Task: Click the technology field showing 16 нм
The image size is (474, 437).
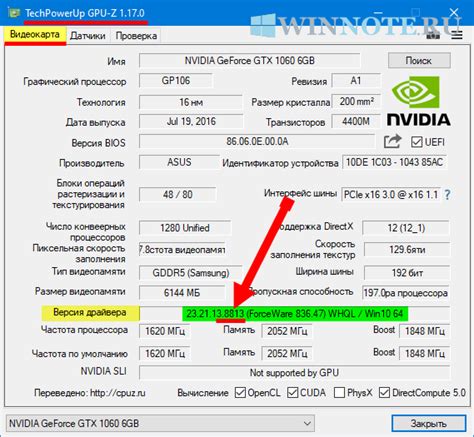Action: tap(191, 102)
